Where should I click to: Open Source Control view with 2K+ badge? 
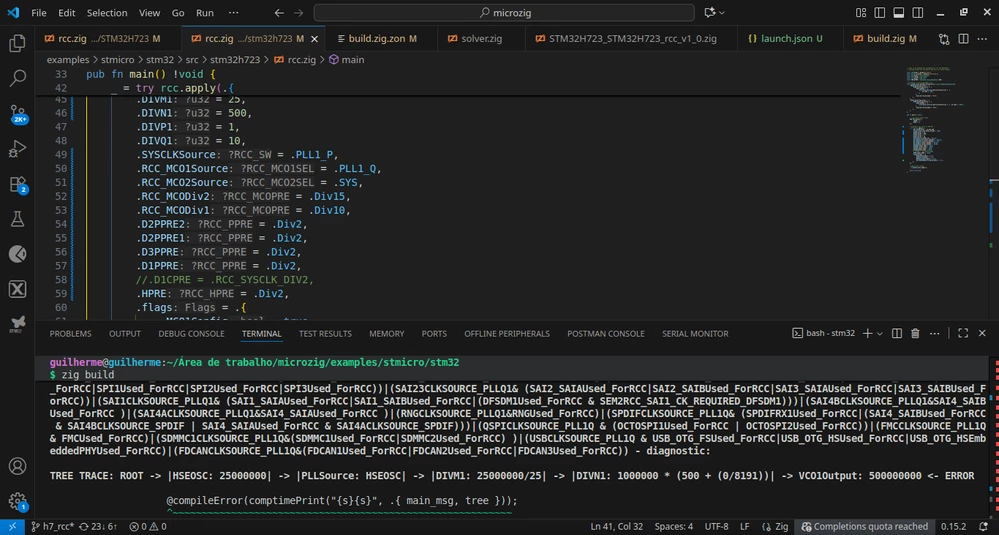tap(17, 114)
